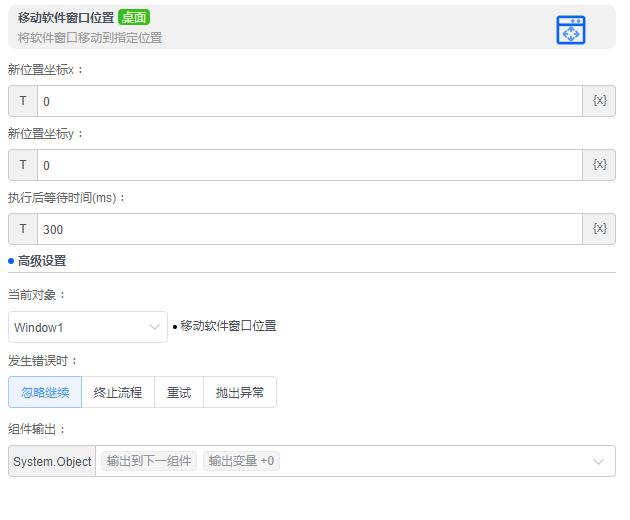This screenshot has width=630, height=520.
Task: Click the green 桌面 badge
Action: 134,17
